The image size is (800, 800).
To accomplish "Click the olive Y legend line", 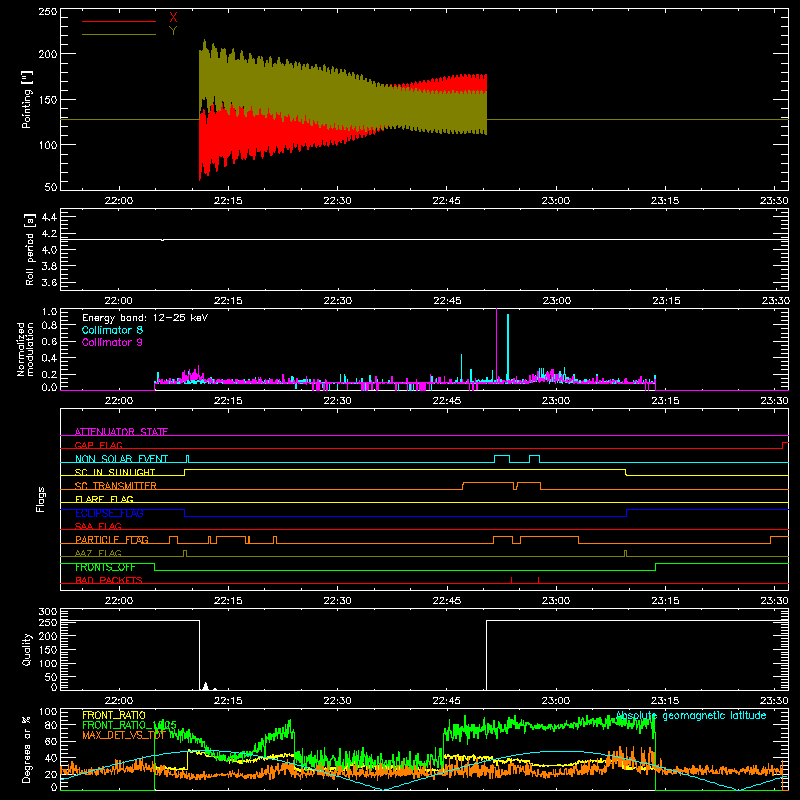I will point(118,34).
